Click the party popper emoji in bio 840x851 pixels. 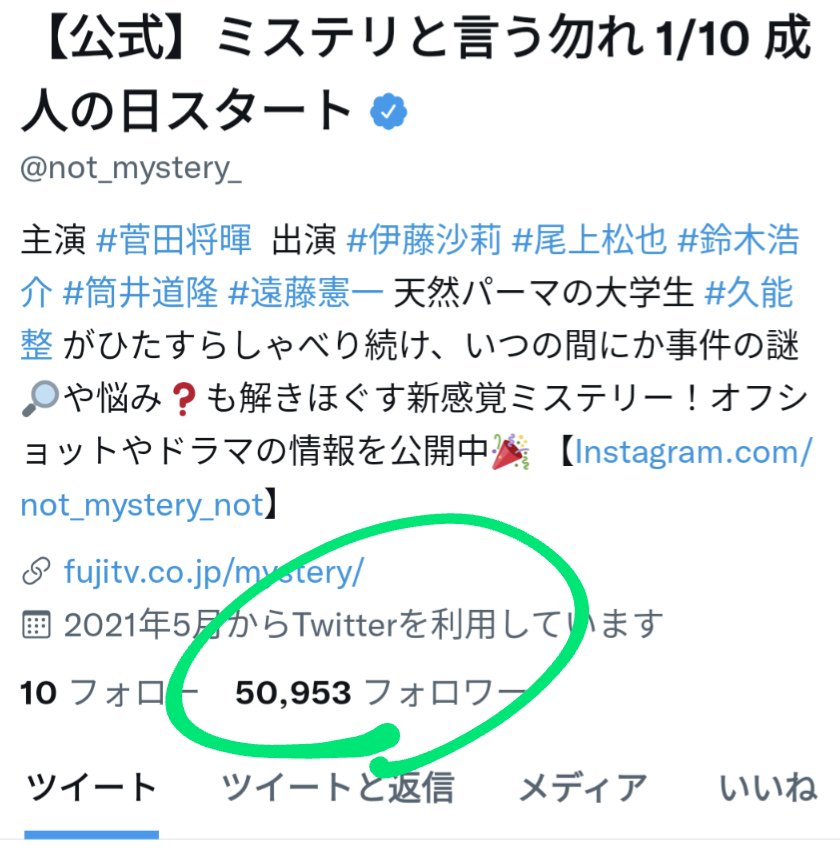click(510, 451)
